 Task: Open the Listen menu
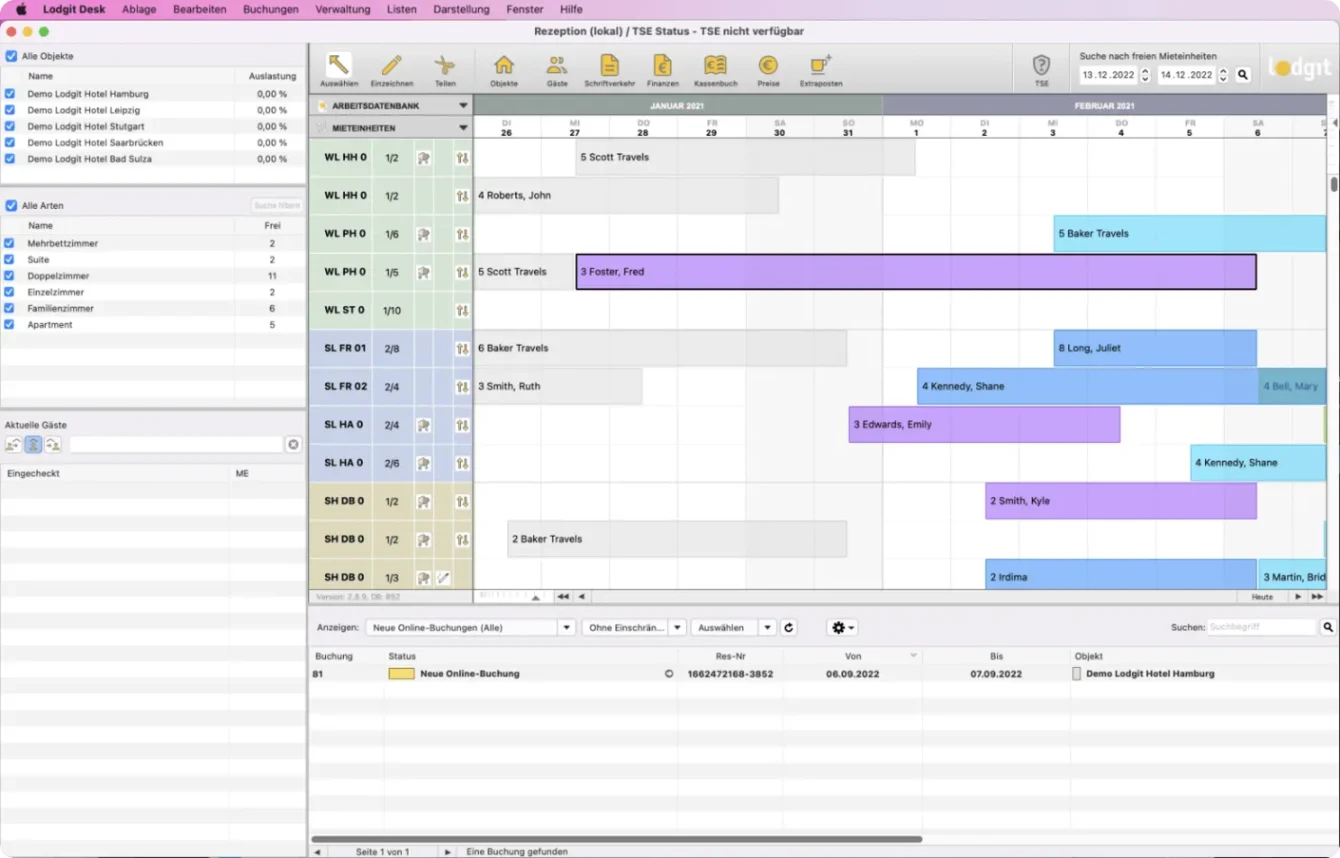402,9
